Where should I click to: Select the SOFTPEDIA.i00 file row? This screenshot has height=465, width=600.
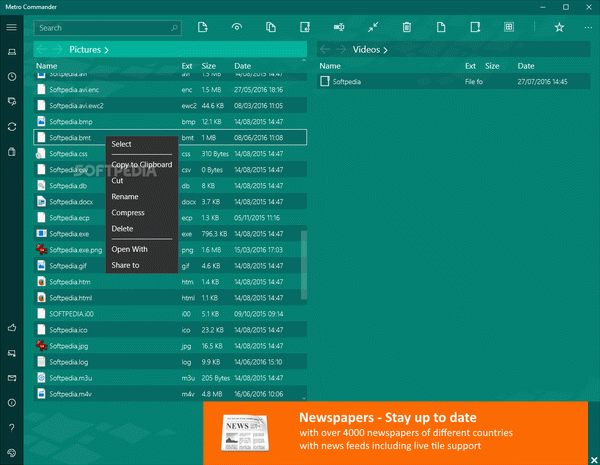[x=170, y=314]
